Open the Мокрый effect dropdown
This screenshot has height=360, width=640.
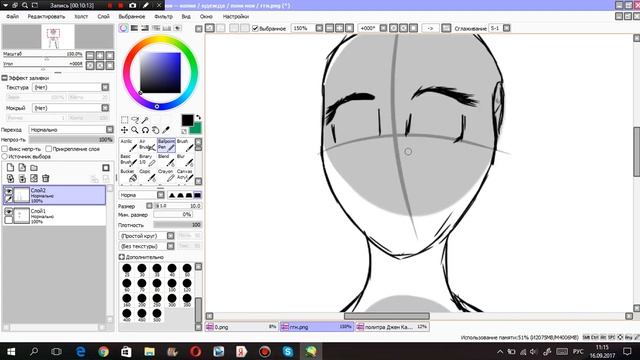[105, 108]
